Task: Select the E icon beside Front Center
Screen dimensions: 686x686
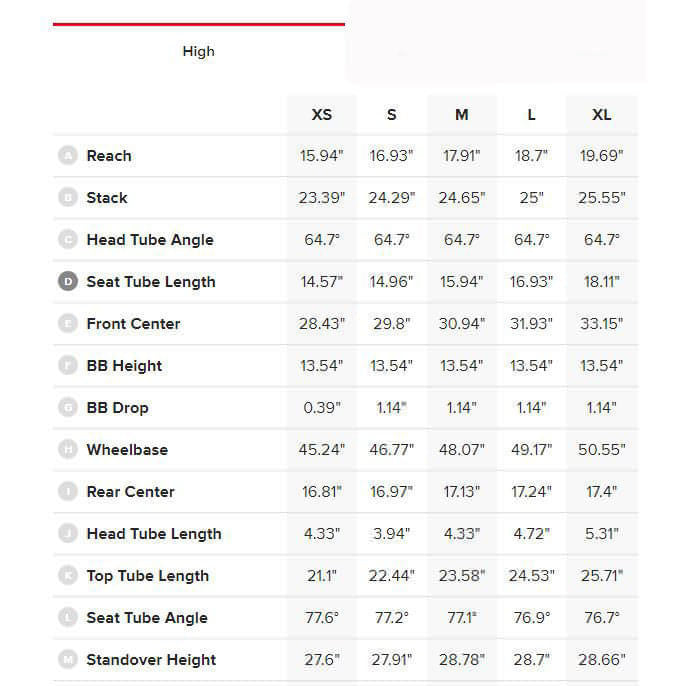Action: tap(68, 324)
